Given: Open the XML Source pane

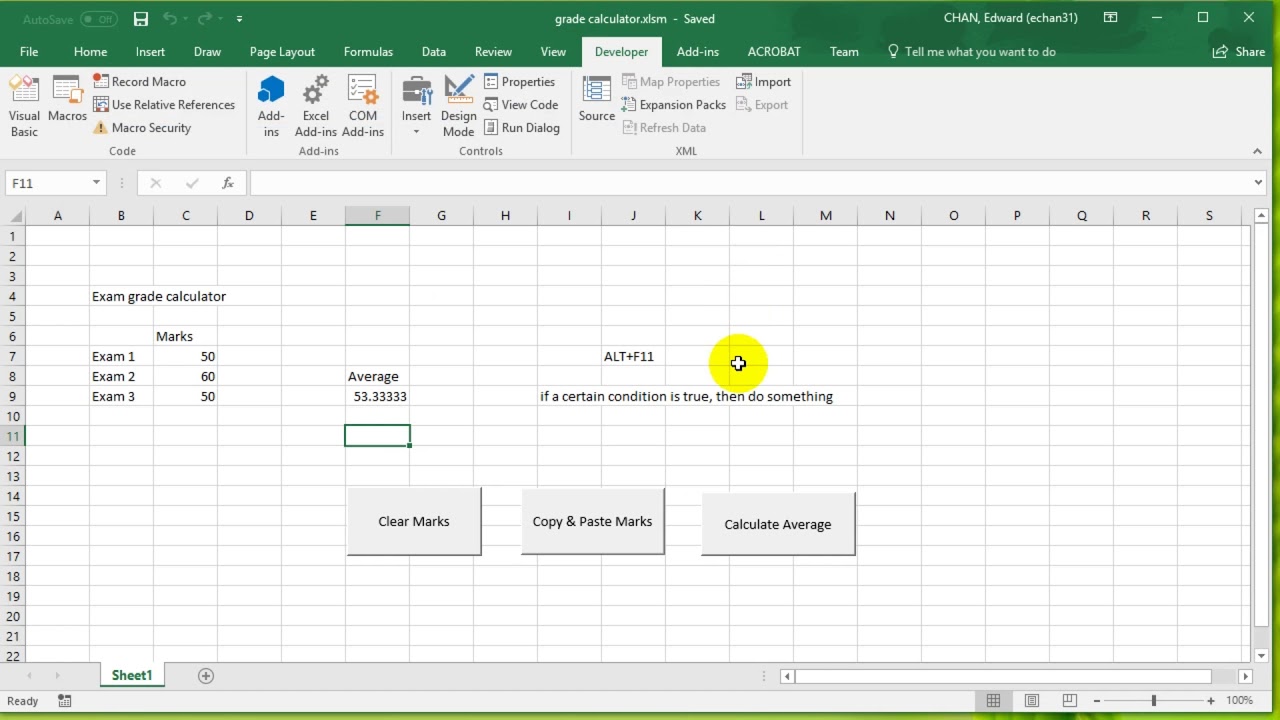Looking at the screenshot, I should pos(597,100).
